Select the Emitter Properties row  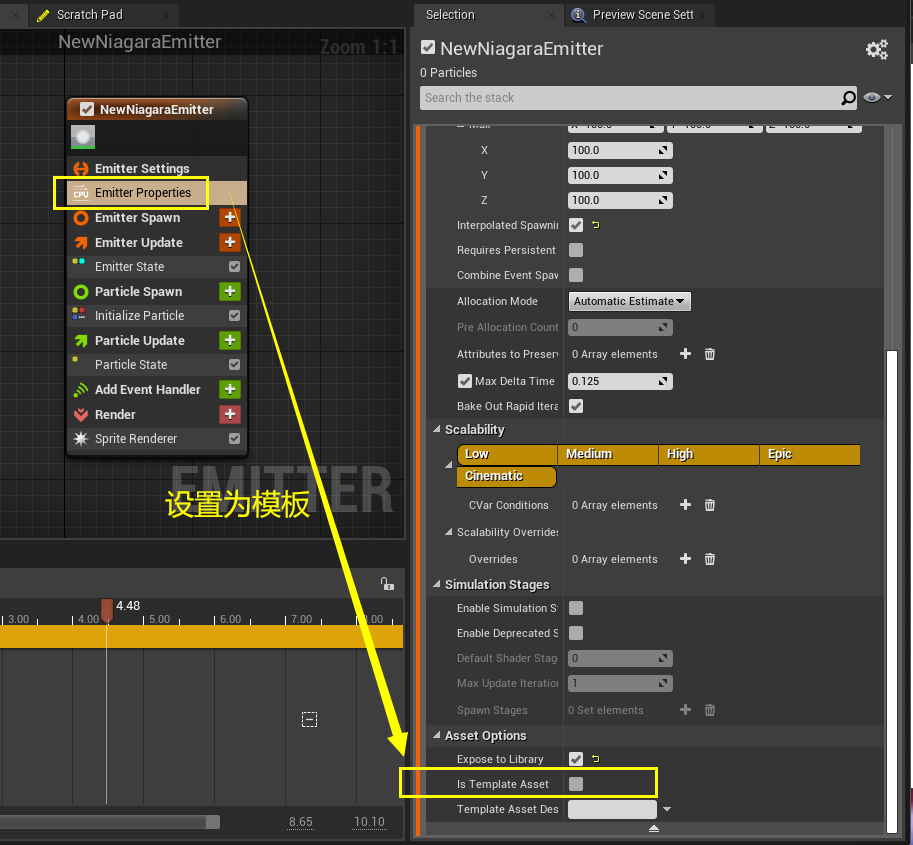coord(157,193)
